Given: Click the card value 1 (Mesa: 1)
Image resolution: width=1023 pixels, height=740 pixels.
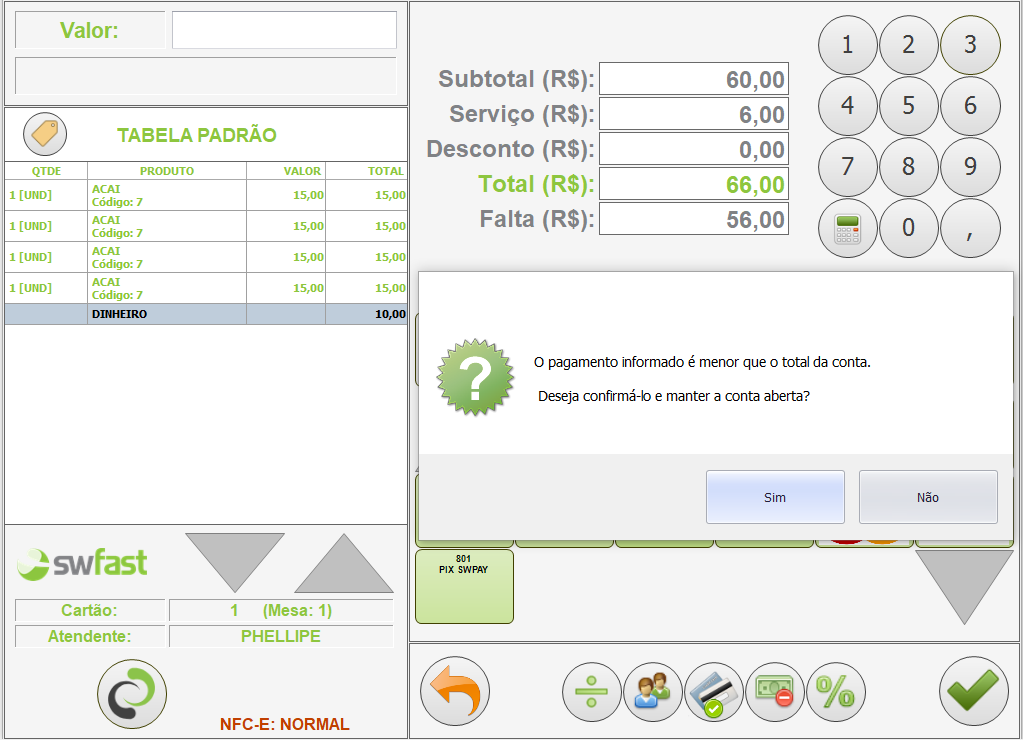Looking at the screenshot, I should 281,611.
